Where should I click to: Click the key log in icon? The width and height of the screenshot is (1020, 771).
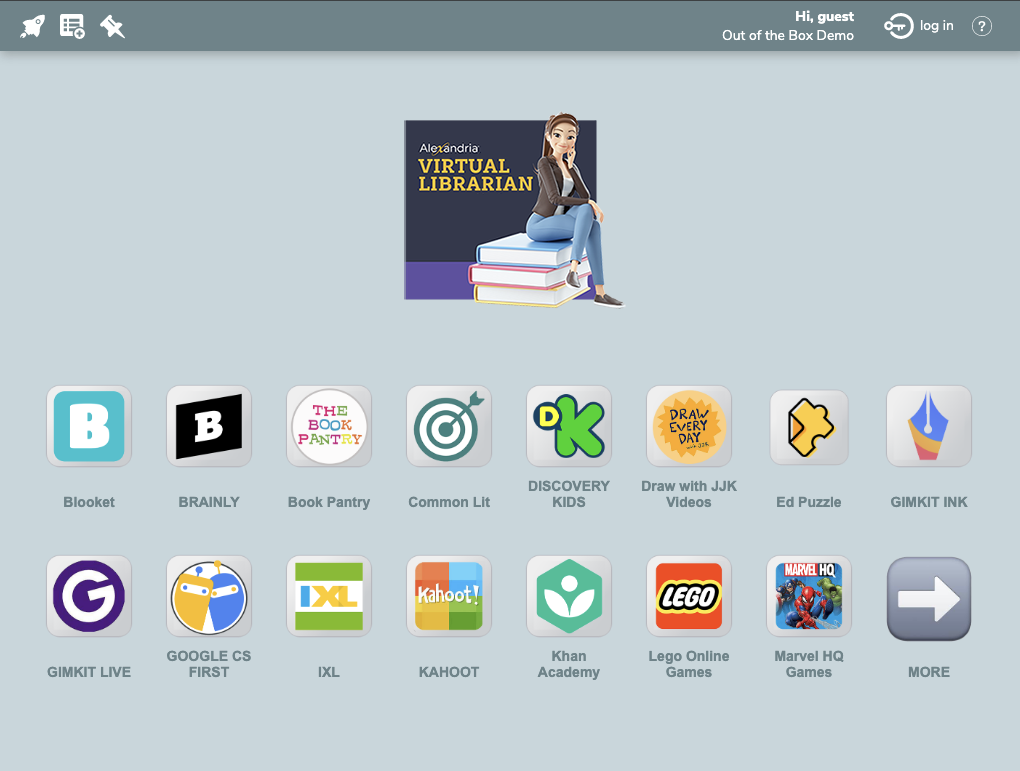pos(898,26)
